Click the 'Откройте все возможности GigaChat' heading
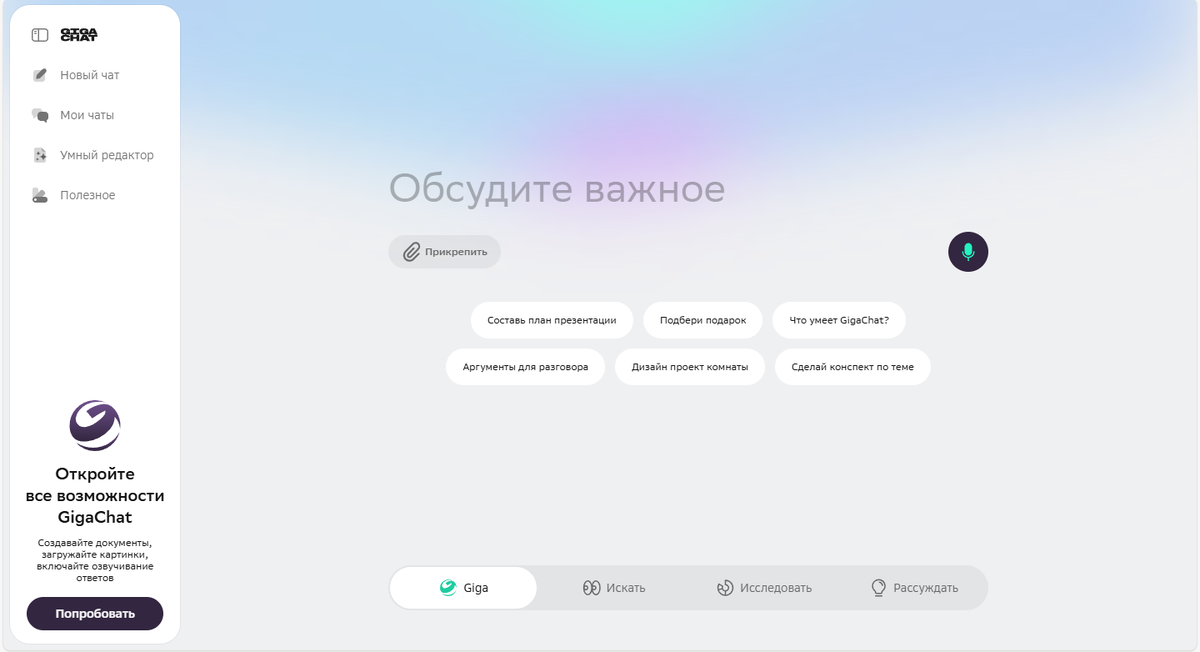Image resolution: width=1200 pixels, height=652 pixels. tap(95, 496)
